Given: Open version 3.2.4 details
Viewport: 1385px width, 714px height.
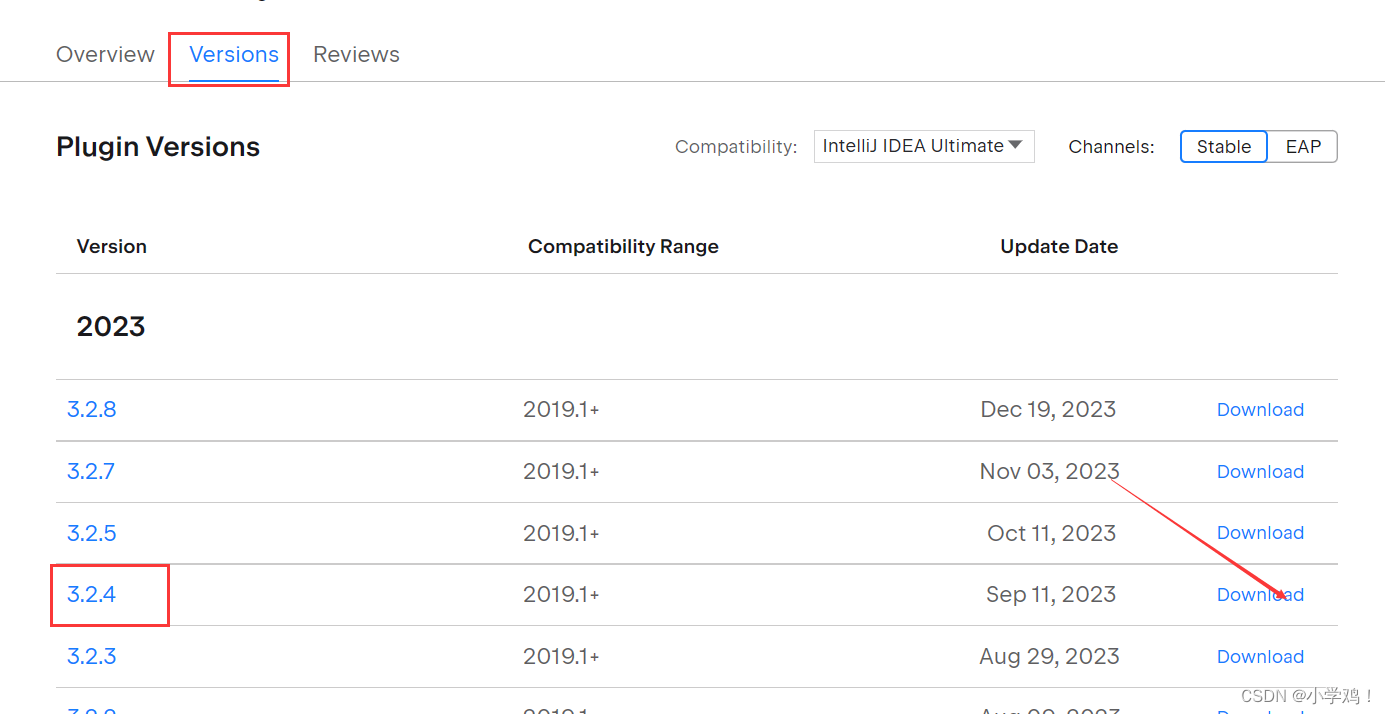Looking at the screenshot, I should [x=92, y=594].
